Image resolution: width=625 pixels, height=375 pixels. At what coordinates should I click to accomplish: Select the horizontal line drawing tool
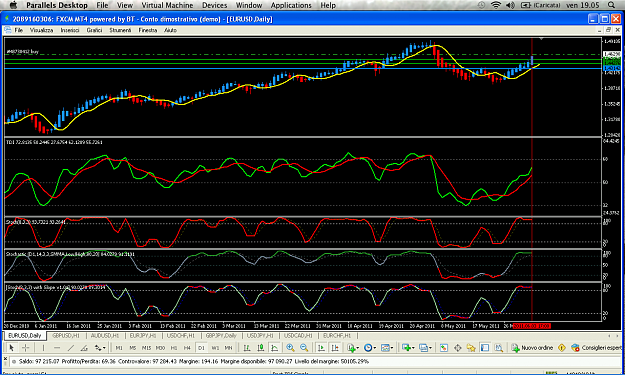click(x=57, y=348)
